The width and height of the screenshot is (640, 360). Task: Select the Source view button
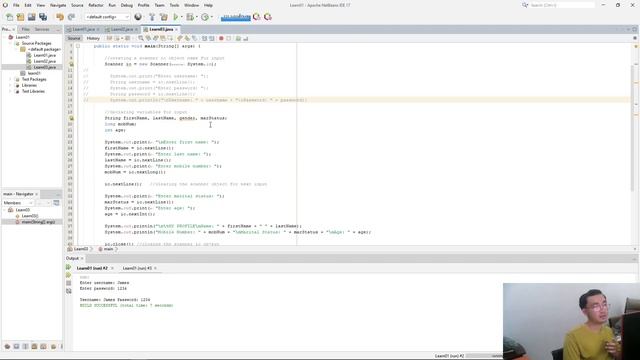coord(74,38)
